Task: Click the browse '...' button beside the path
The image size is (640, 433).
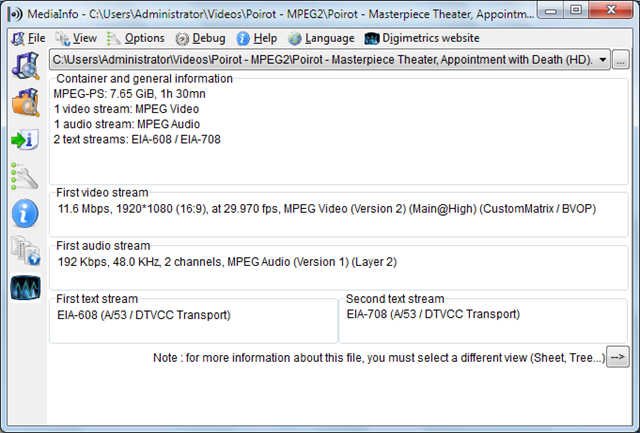Action: point(620,60)
